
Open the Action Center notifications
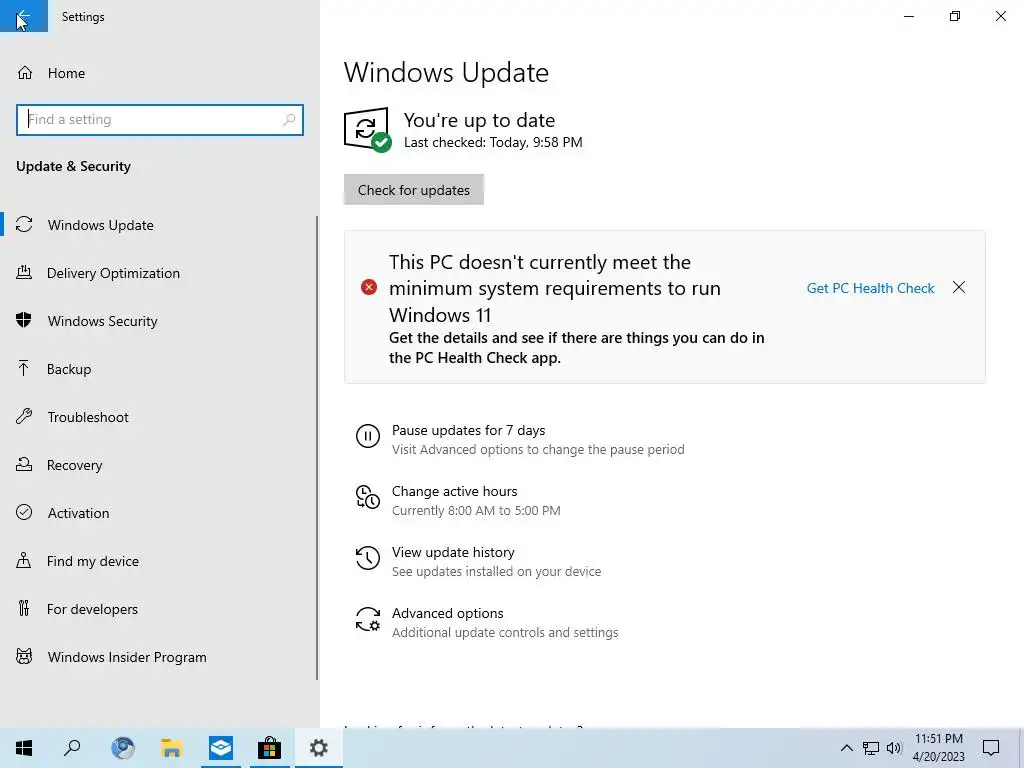coord(991,748)
